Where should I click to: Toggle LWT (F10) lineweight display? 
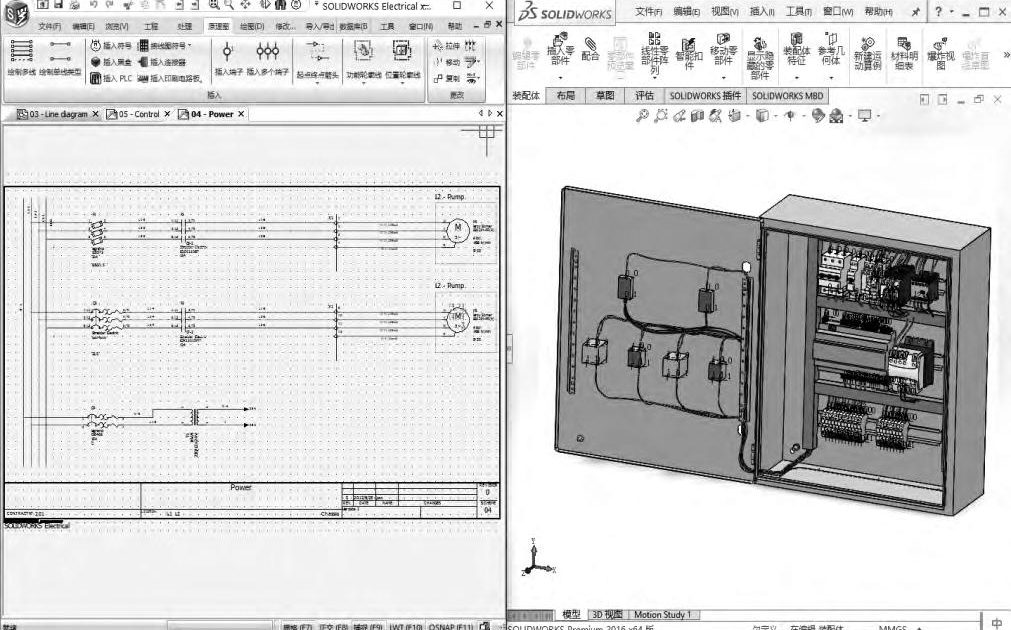[x=406, y=626]
